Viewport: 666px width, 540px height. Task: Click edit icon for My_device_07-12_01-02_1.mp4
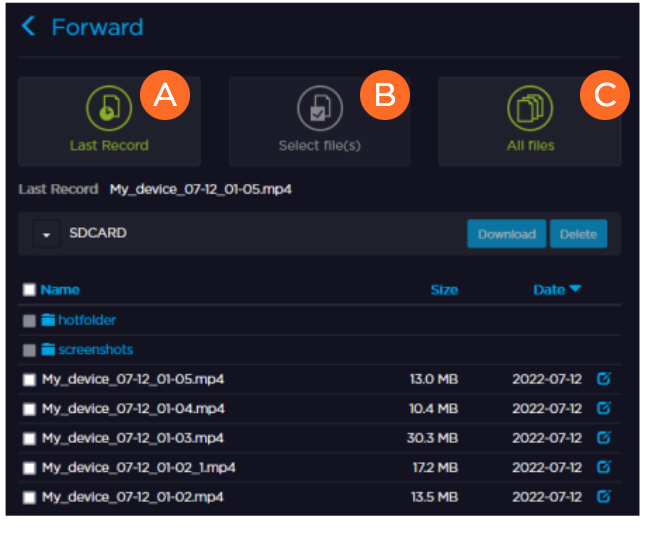pos(603,466)
